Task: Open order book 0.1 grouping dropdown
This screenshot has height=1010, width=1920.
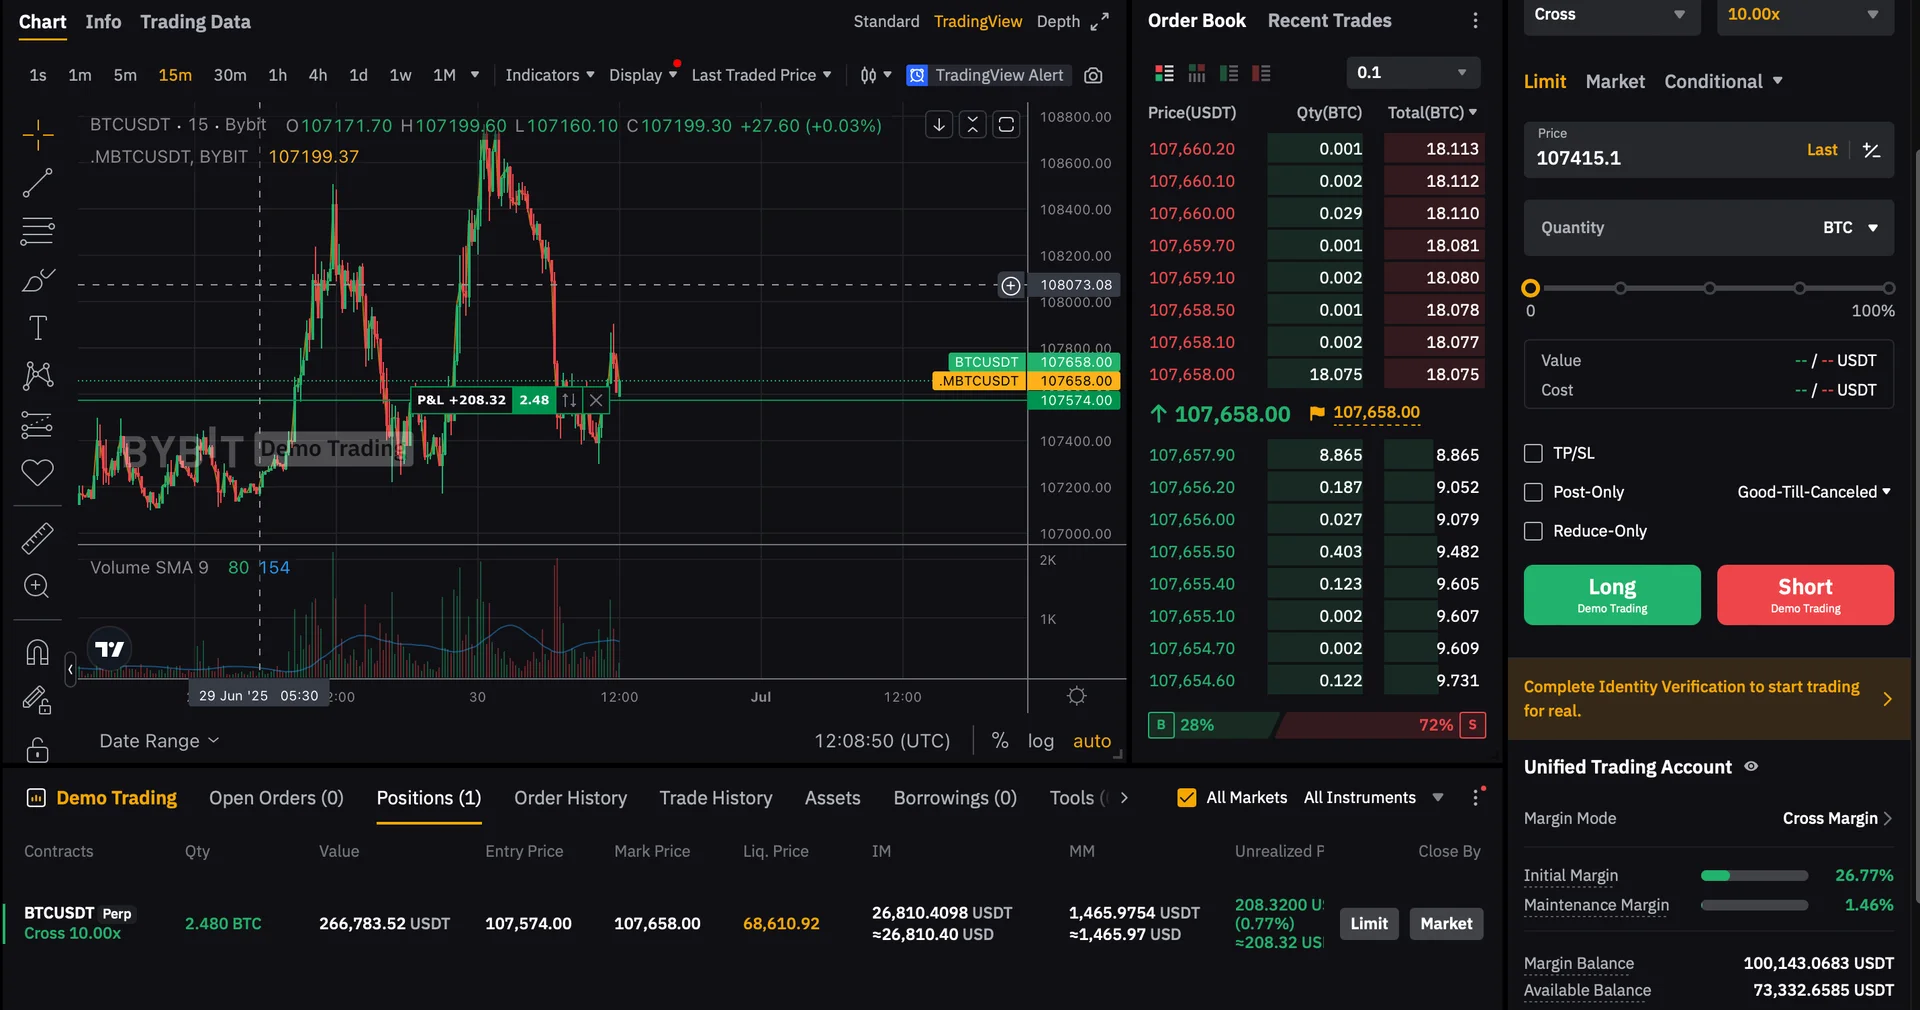Action: (x=1412, y=73)
